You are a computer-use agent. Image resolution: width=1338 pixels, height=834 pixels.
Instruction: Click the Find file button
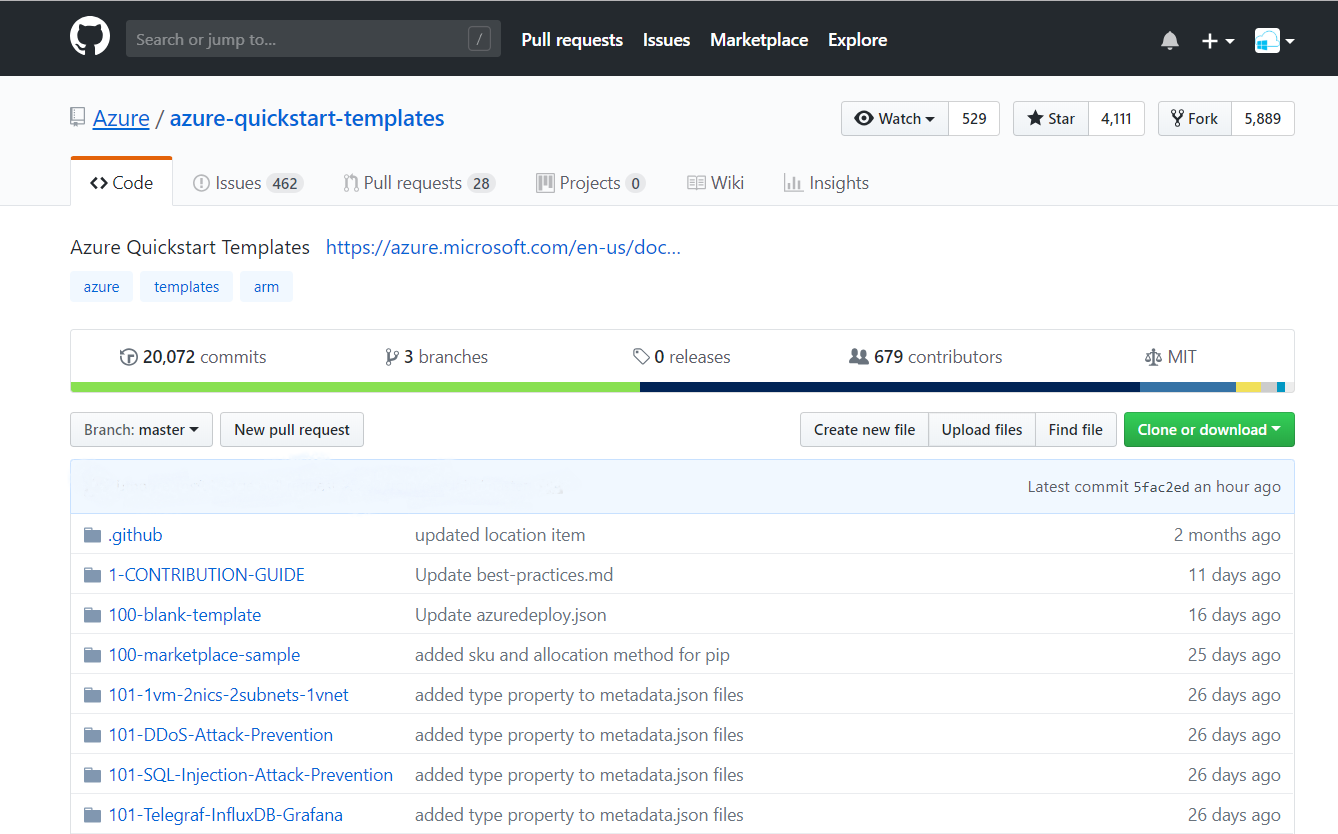(x=1076, y=430)
